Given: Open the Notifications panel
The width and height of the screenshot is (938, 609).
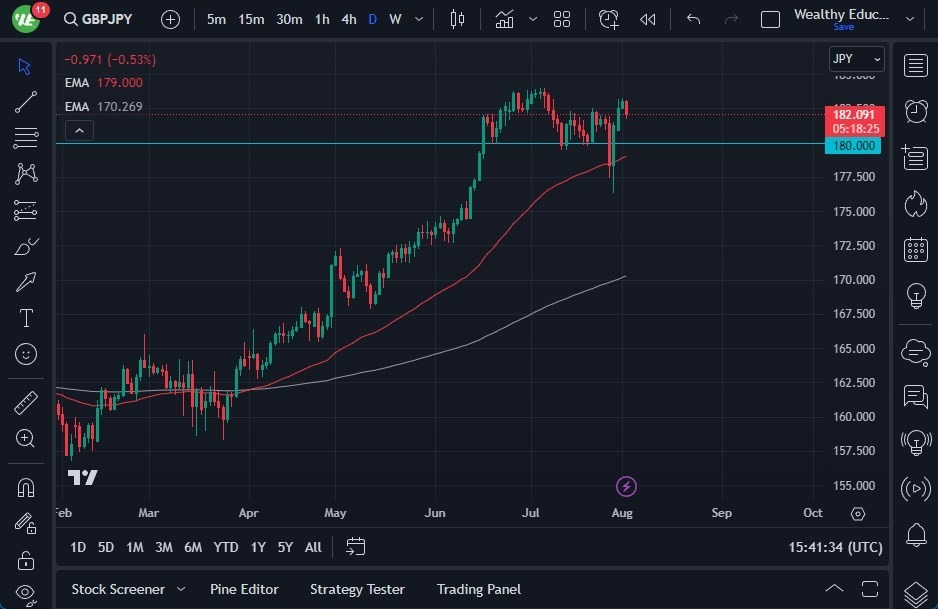Looking at the screenshot, I should [915, 537].
